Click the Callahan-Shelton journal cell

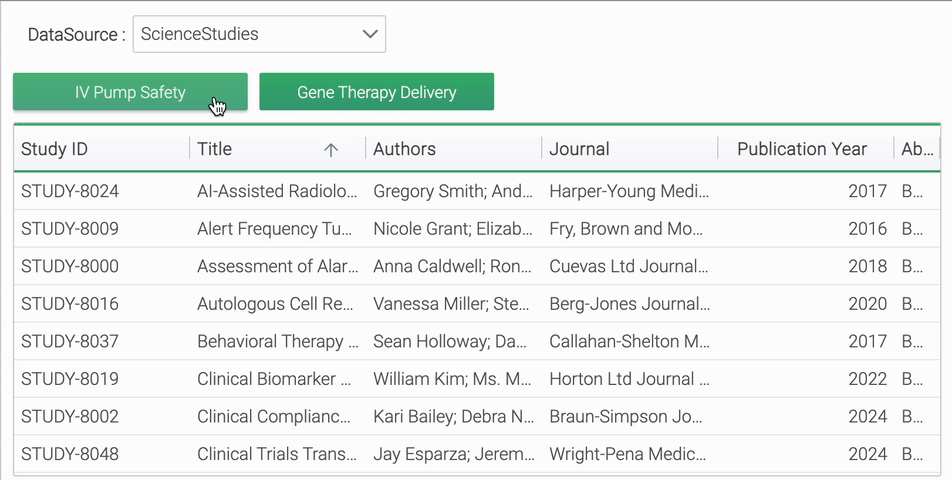[630, 342]
